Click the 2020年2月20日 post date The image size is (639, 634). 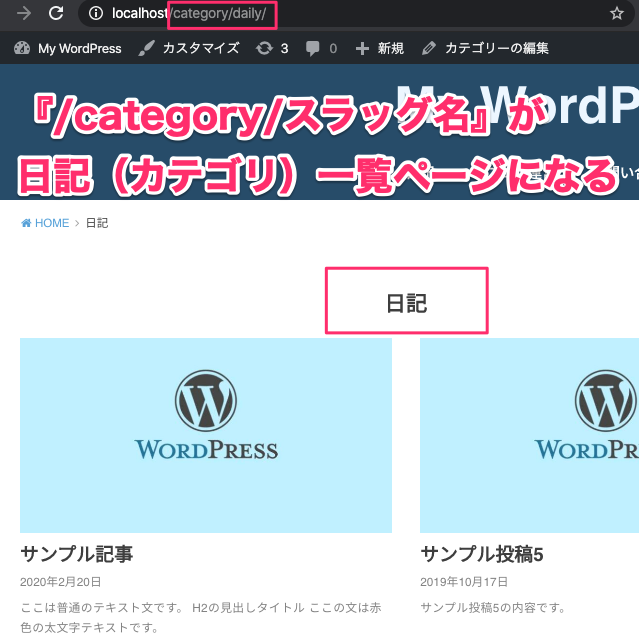pos(60,582)
